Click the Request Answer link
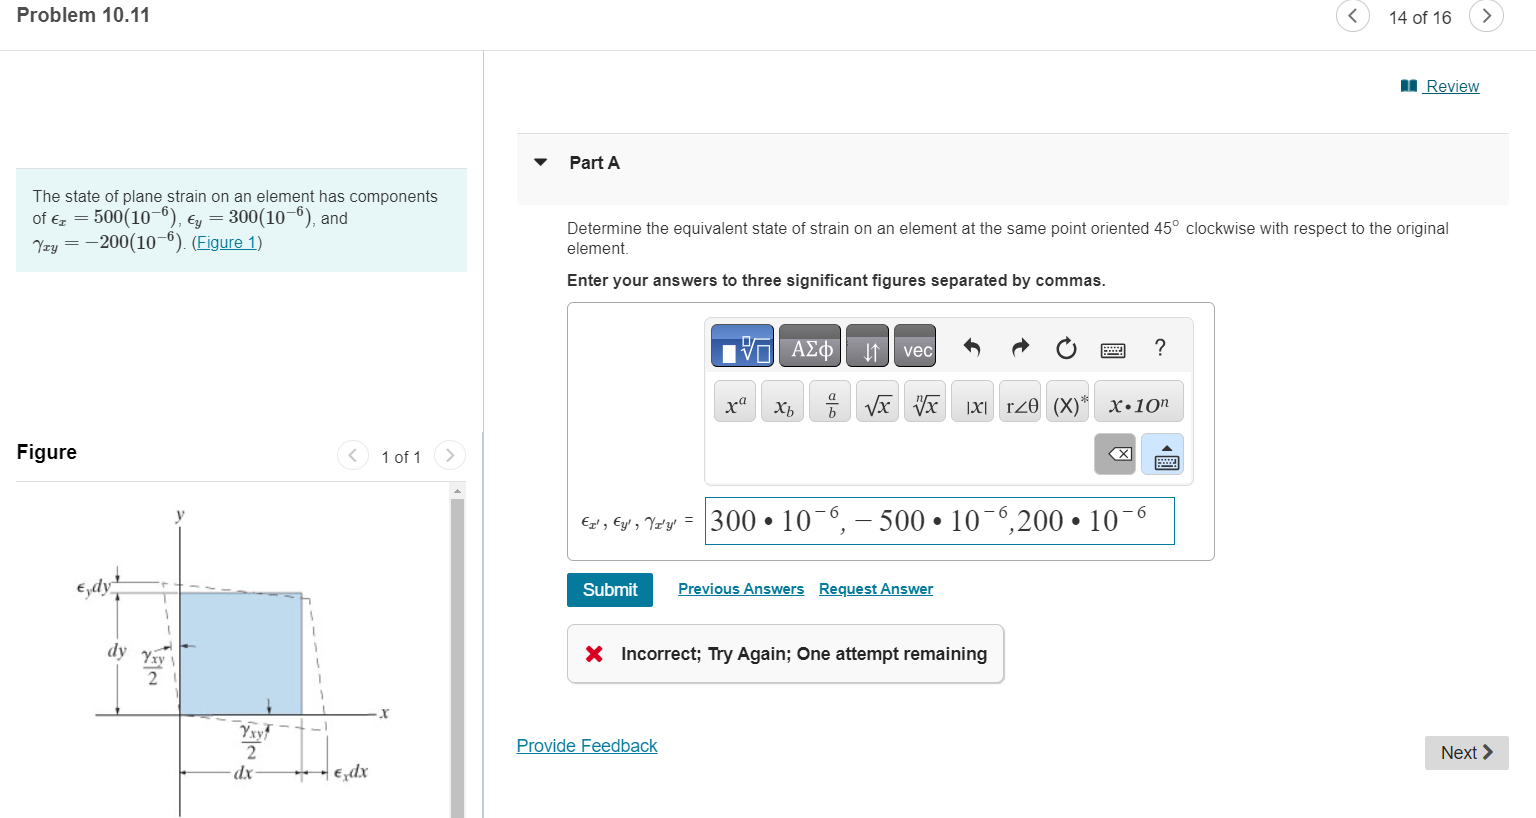This screenshot has height=818, width=1536. pos(876,589)
